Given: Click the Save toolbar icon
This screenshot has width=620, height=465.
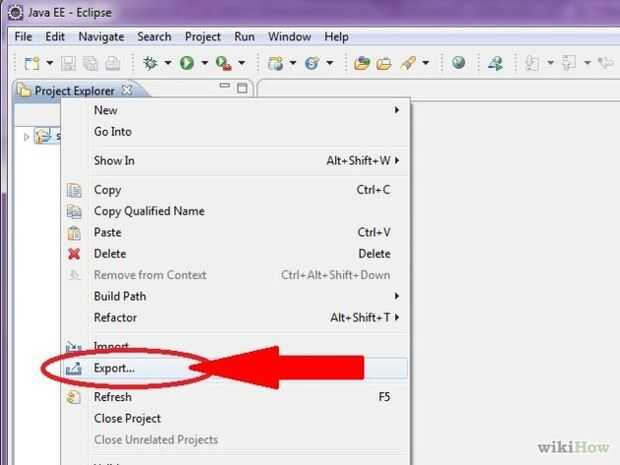Looking at the screenshot, I should [68, 63].
